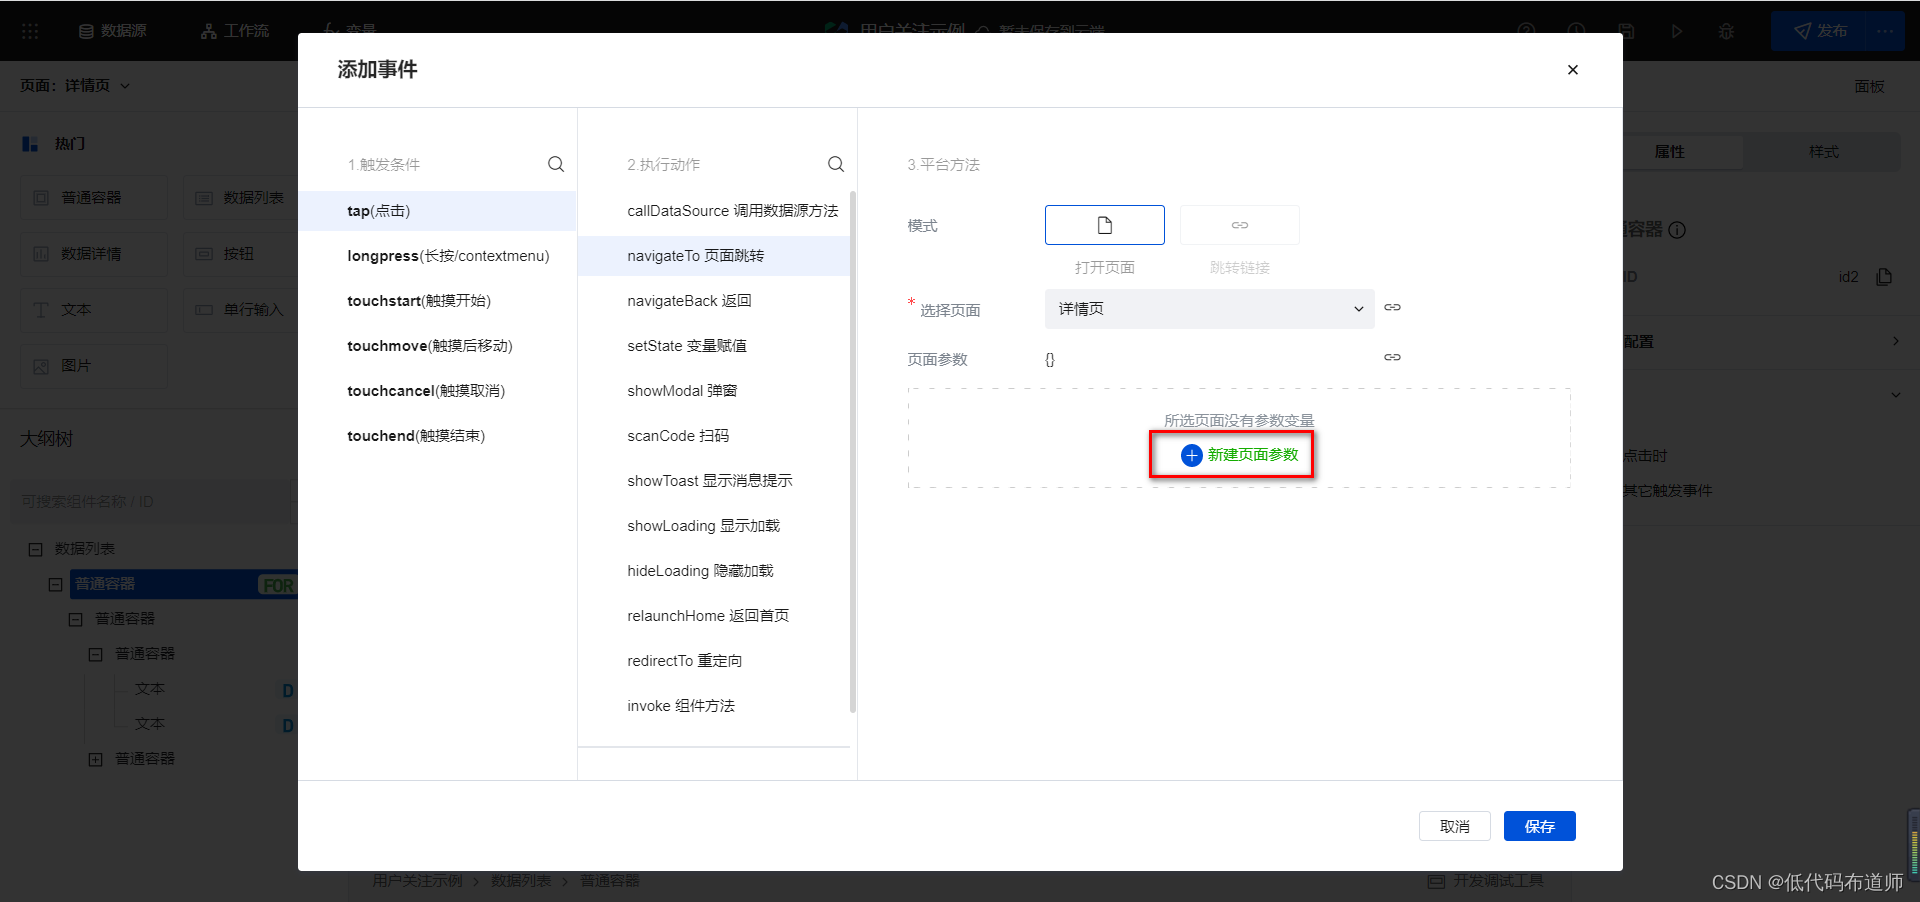1920x902 pixels.
Task: Click the actions list vertical scrollbar
Action: 853,452
